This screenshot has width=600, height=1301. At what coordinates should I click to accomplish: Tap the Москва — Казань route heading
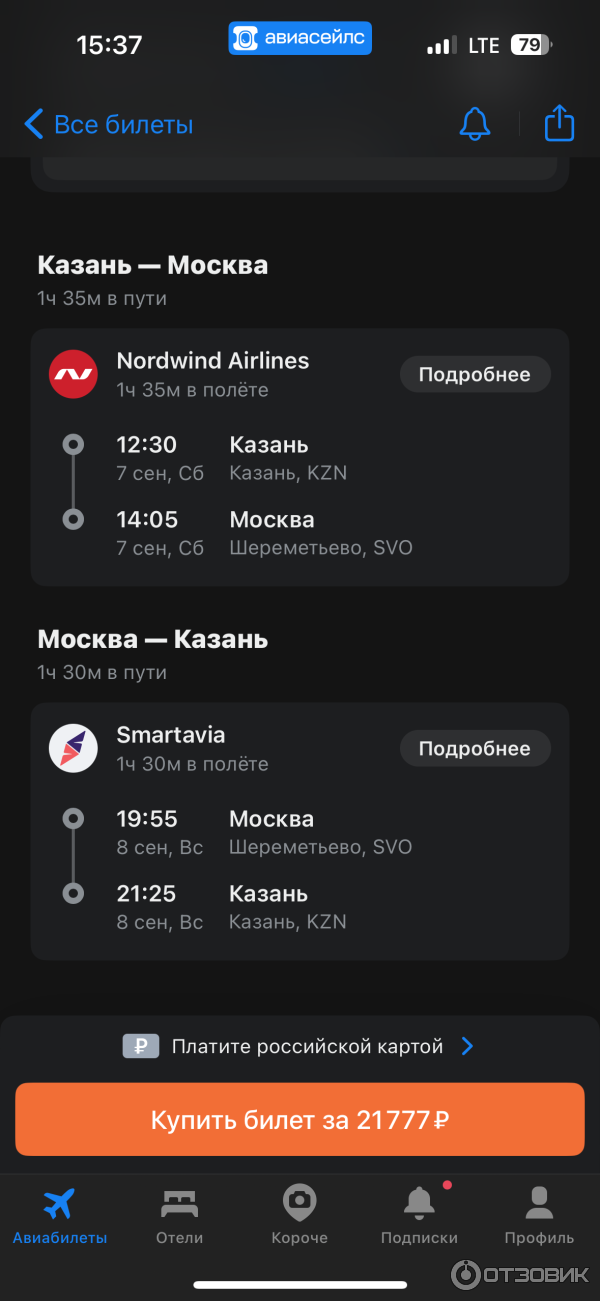(x=153, y=639)
